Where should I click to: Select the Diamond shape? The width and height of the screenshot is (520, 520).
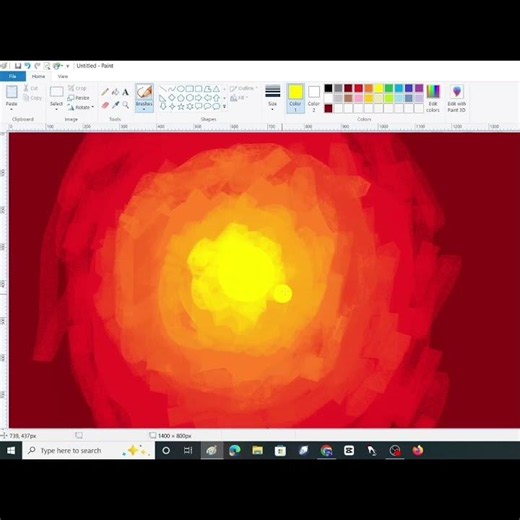coord(172,98)
